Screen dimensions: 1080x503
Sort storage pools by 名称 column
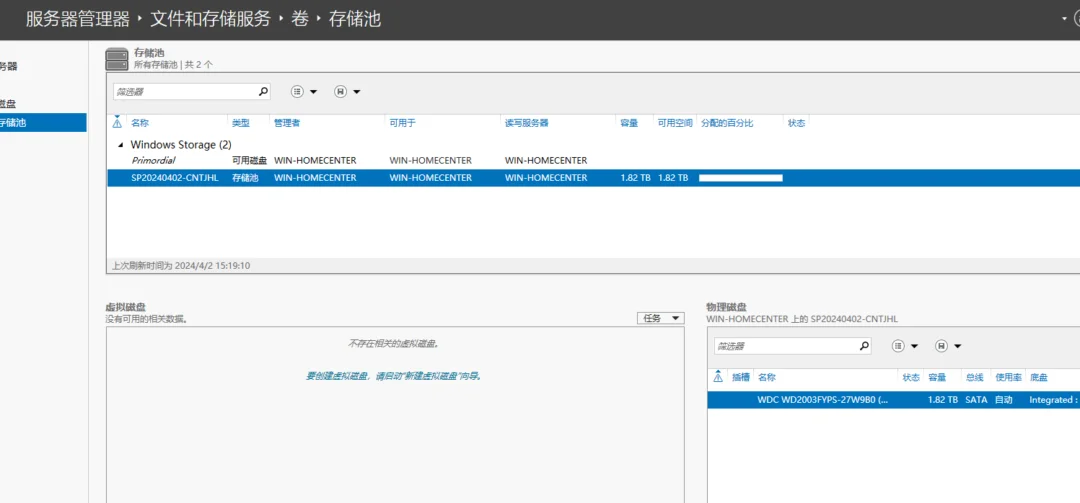[x=140, y=123]
